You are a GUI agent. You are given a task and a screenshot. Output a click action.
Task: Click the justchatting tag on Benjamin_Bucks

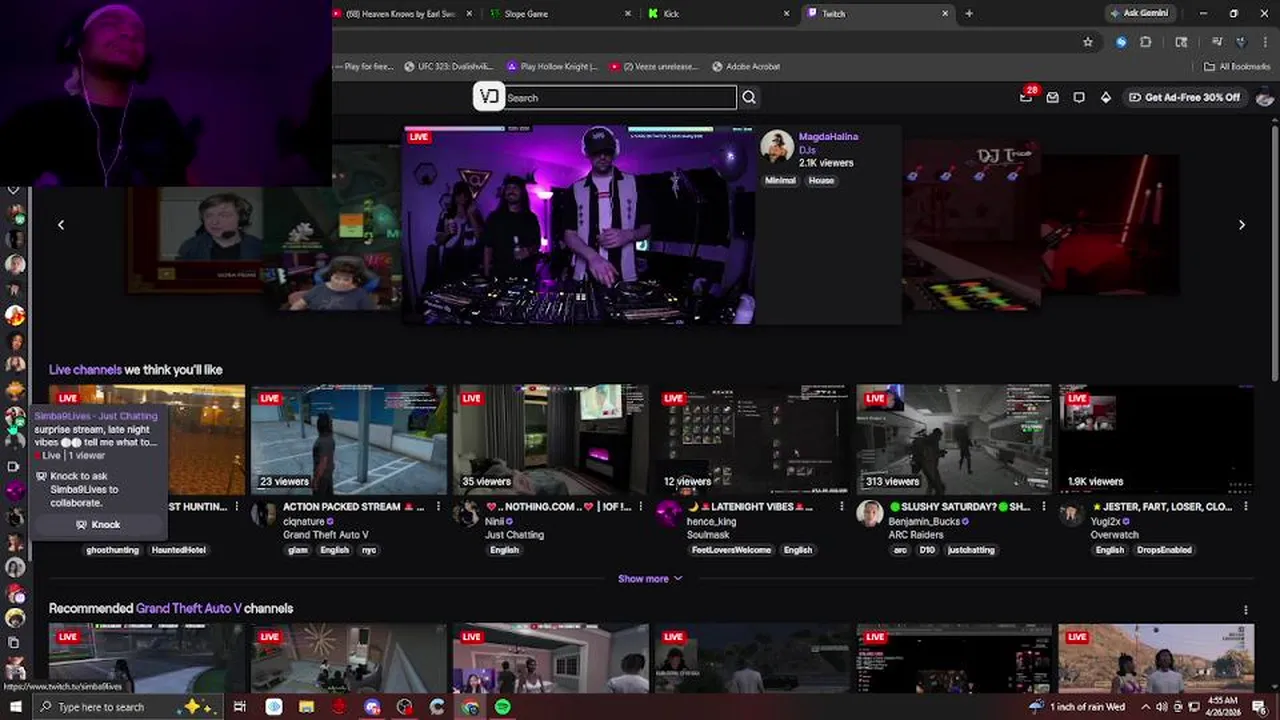(971, 551)
